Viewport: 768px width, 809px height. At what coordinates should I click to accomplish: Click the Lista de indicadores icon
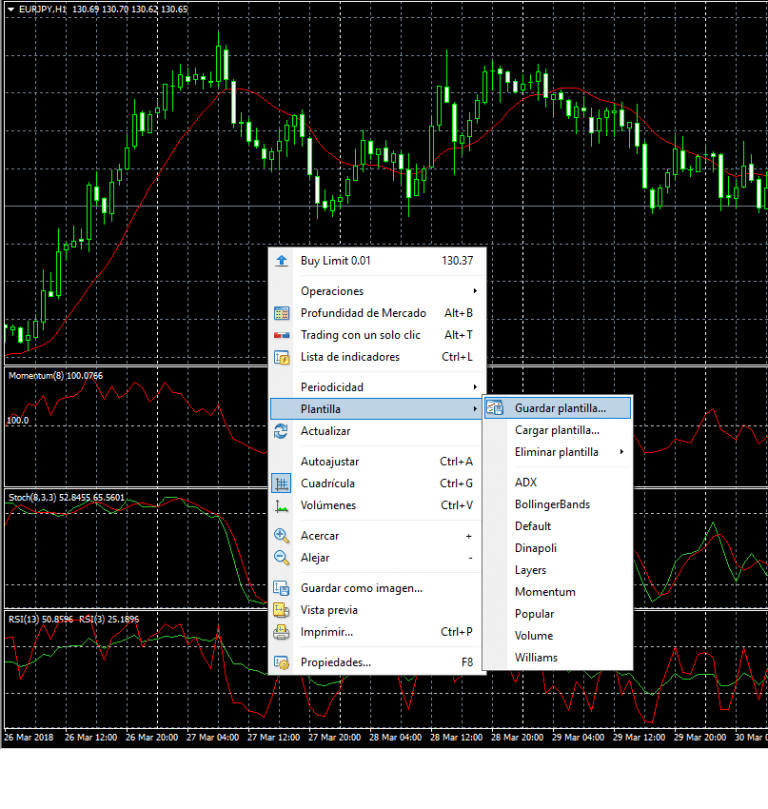click(282, 357)
